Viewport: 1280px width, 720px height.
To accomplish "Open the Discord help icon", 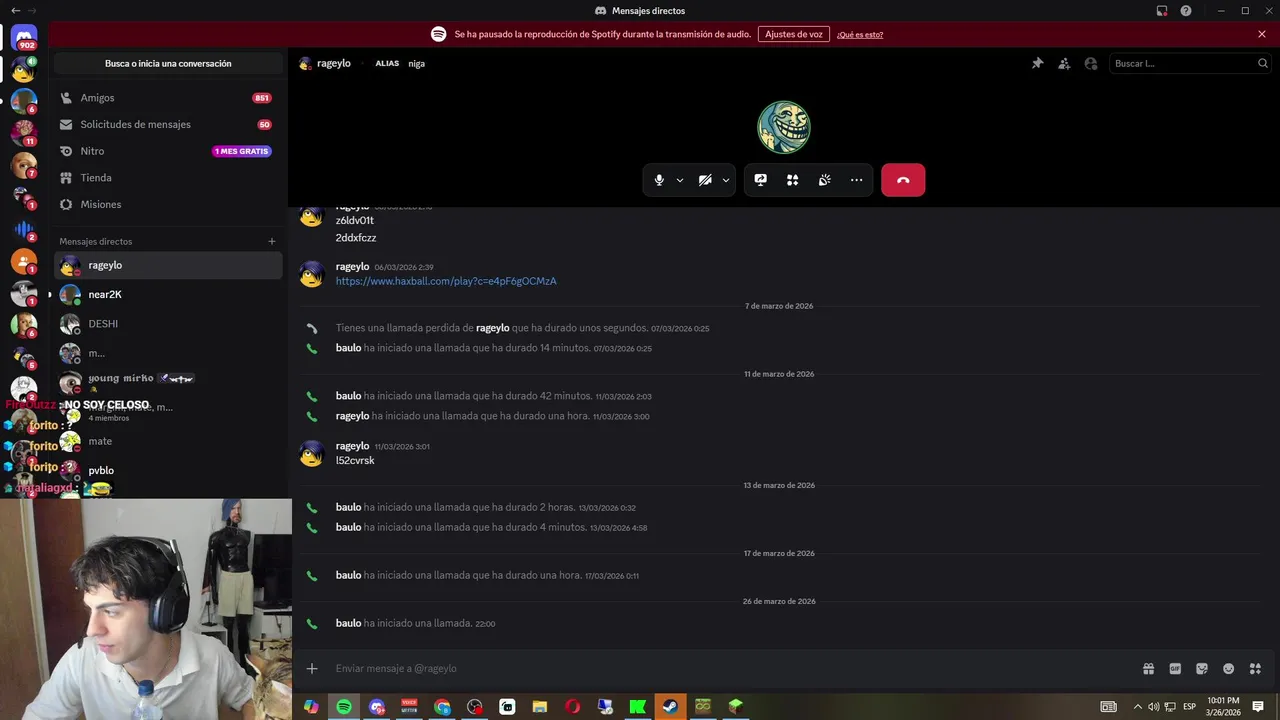I will 1186,10.
